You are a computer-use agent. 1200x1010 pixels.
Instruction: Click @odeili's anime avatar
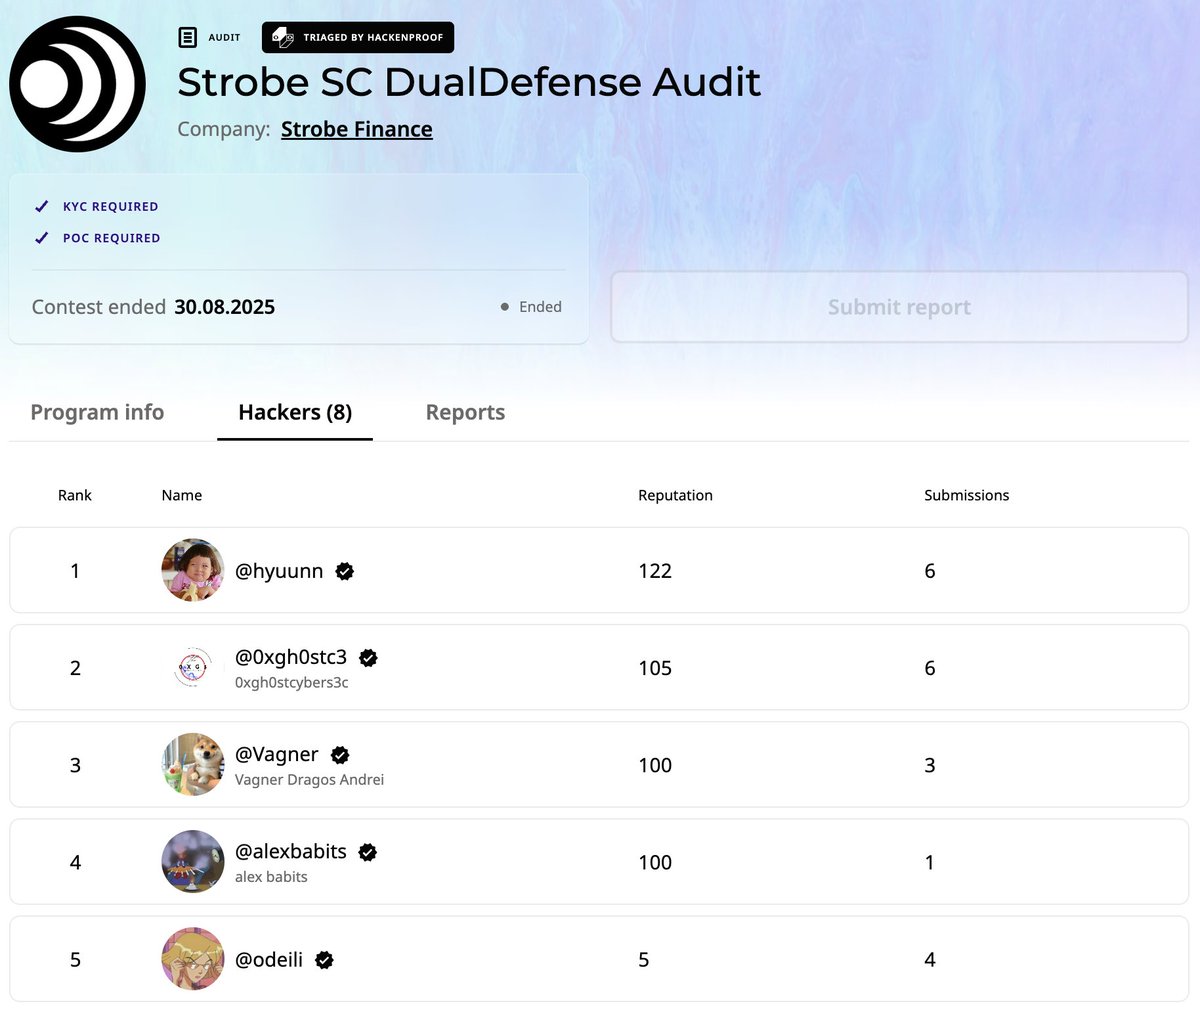pyautogui.click(x=193, y=958)
